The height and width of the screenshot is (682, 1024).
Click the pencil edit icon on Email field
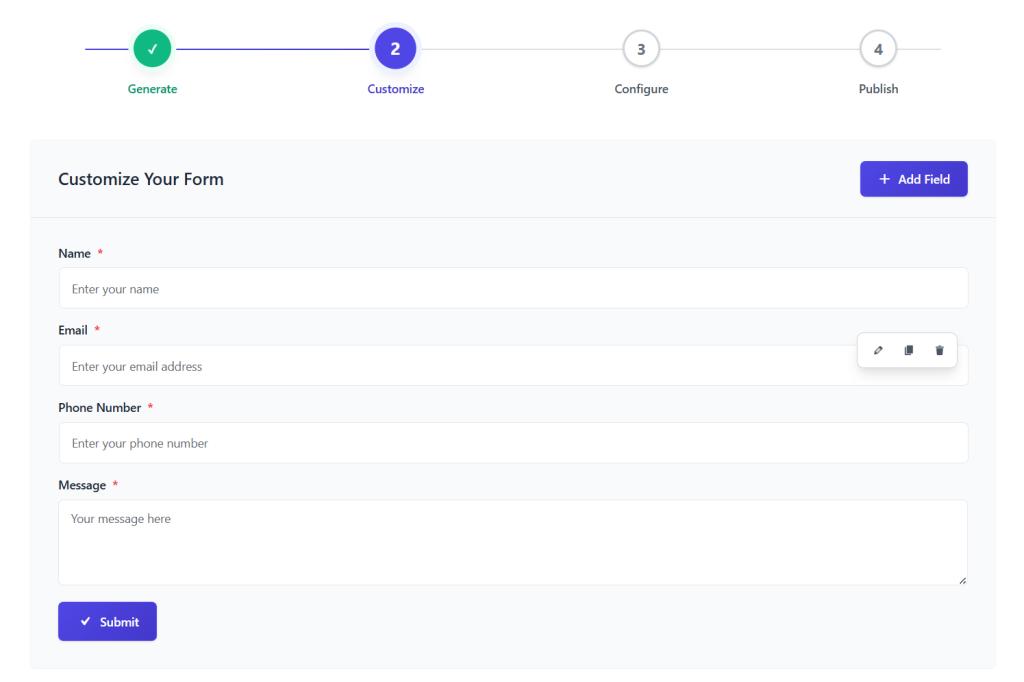878,350
